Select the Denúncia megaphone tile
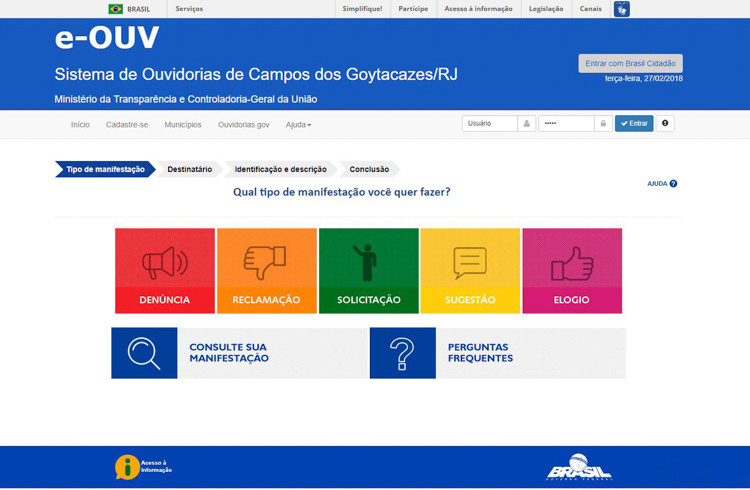Screen dimensions: 750x490 click(x=165, y=271)
